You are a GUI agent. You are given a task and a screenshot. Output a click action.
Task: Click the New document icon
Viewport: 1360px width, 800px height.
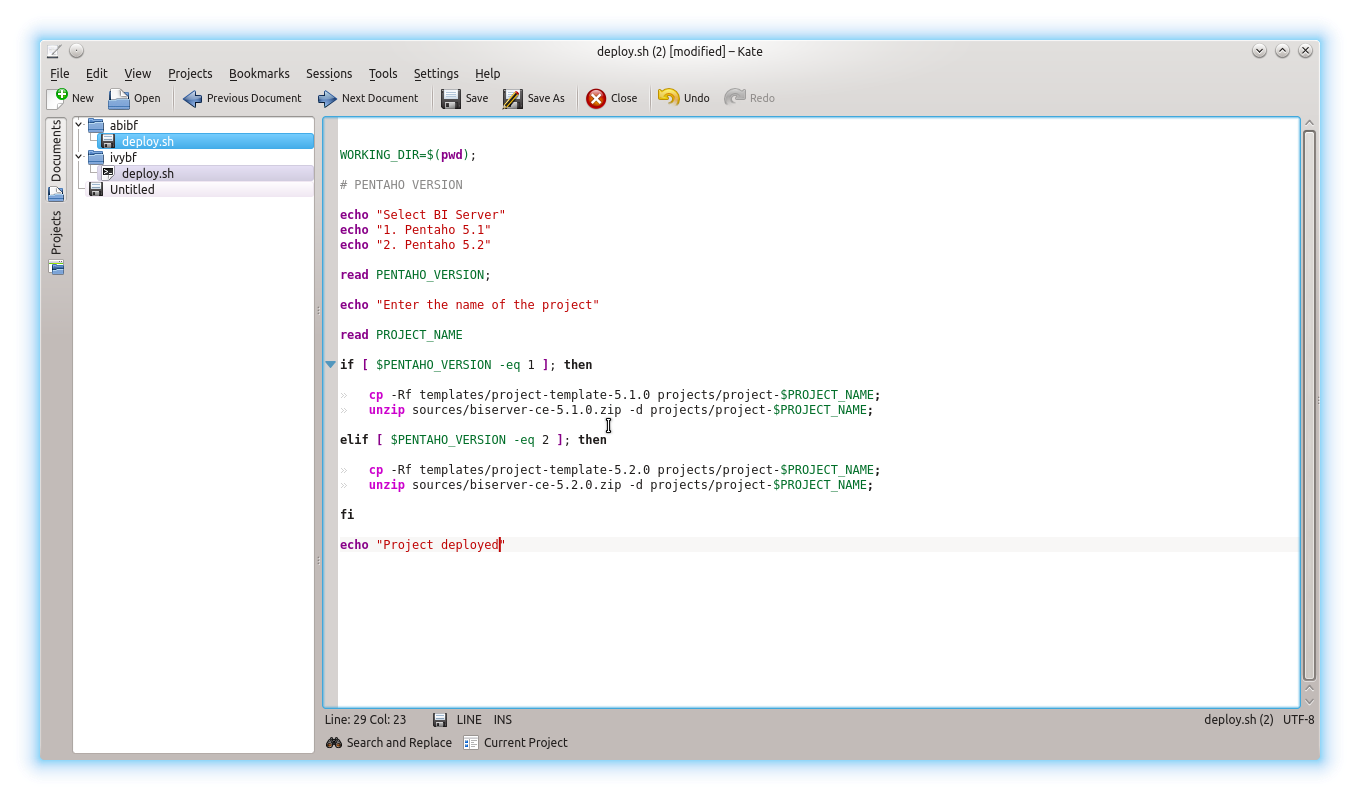pyautogui.click(x=57, y=98)
